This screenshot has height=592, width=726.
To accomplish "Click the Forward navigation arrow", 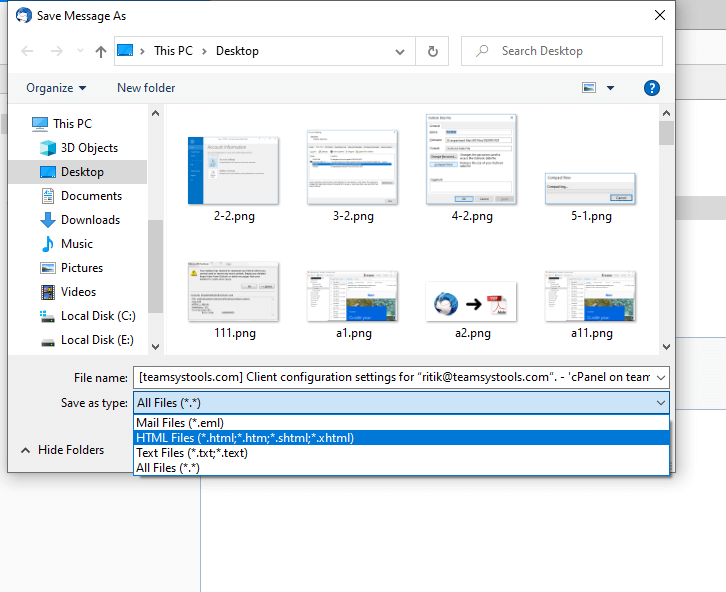I will point(56,51).
